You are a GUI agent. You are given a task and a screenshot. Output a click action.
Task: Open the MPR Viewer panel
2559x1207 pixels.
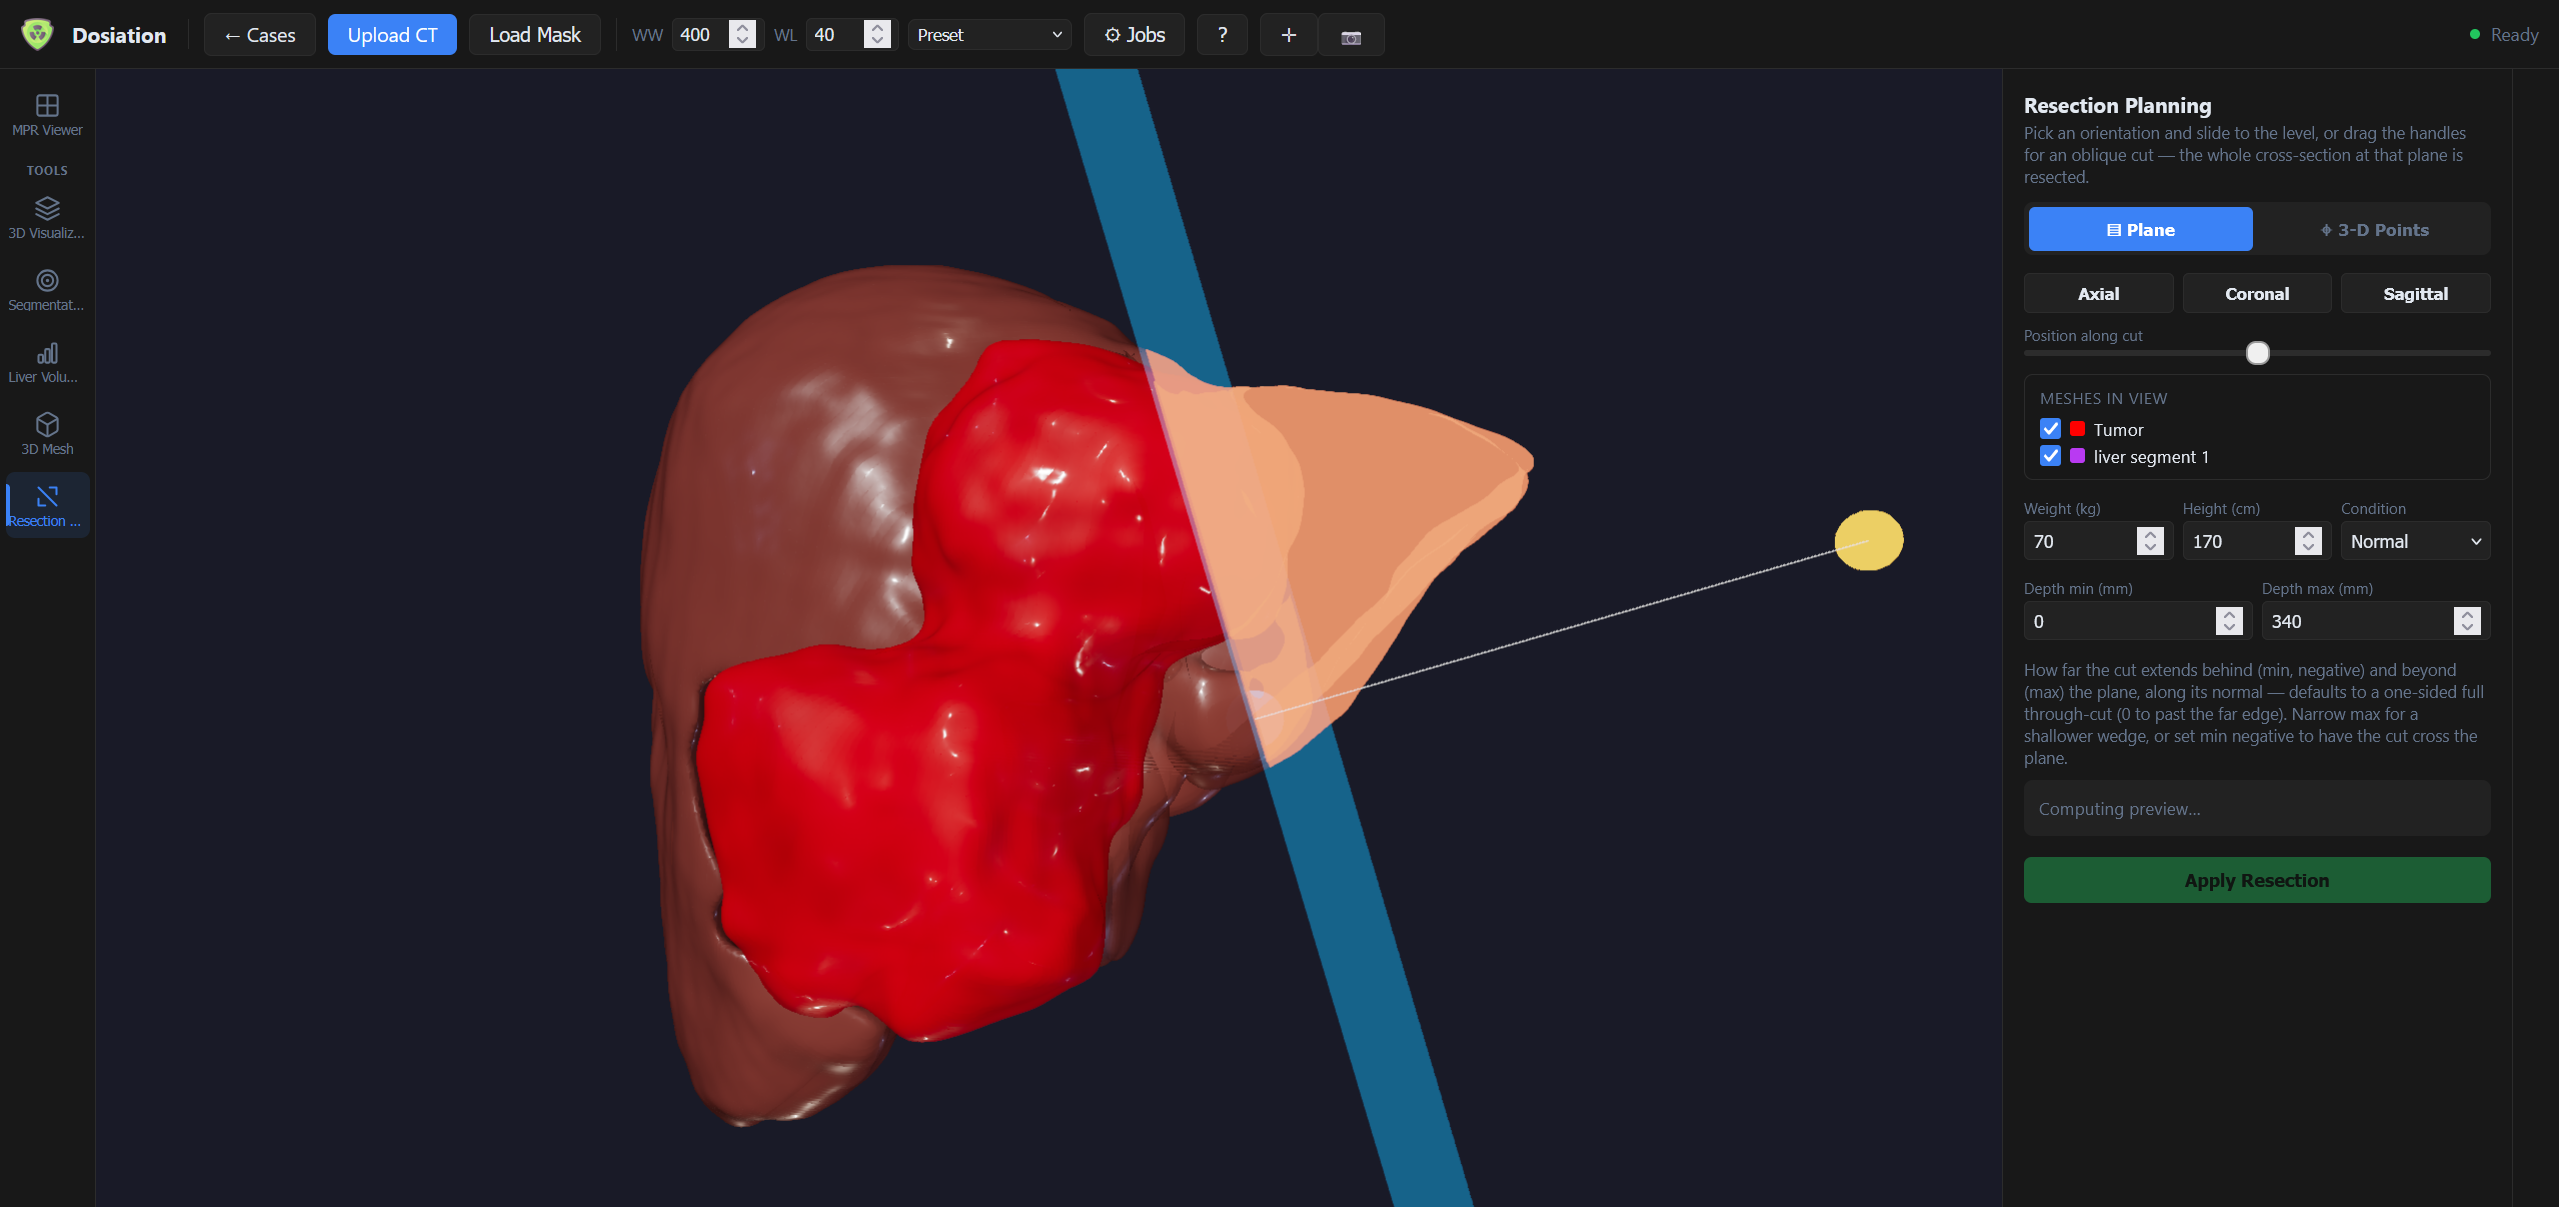point(47,115)
